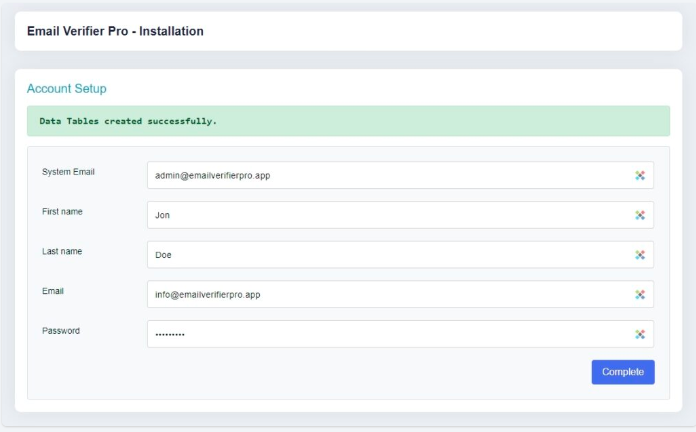Focus the Email input with info@emailverifierpro.app
Screen dimensions: 696x432
tap(380, 295)
